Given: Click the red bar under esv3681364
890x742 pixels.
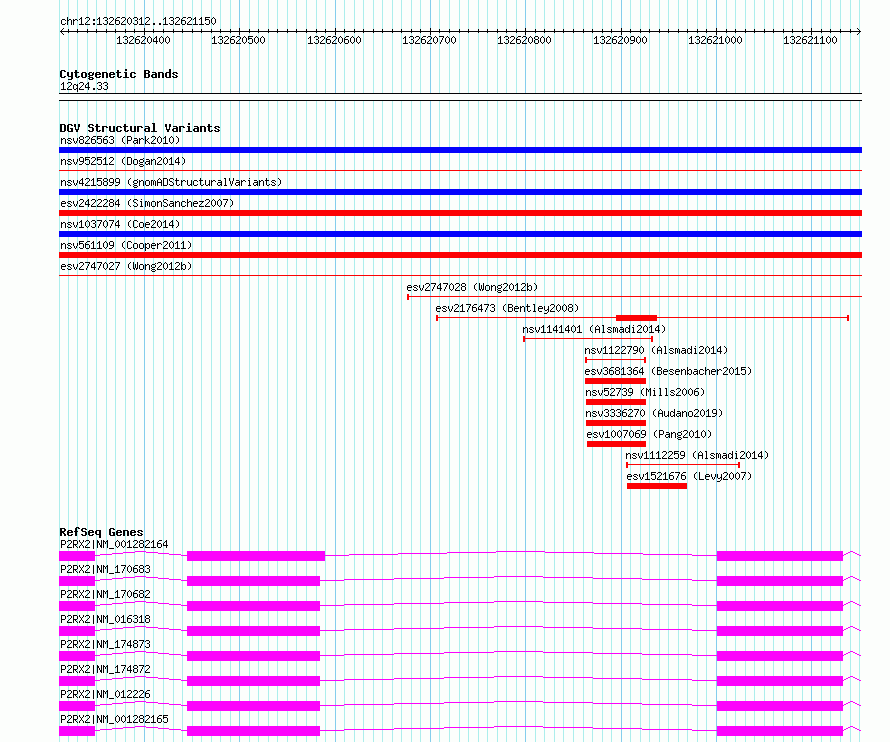Looking at the screenshot, I should click(x=615, y=382).
